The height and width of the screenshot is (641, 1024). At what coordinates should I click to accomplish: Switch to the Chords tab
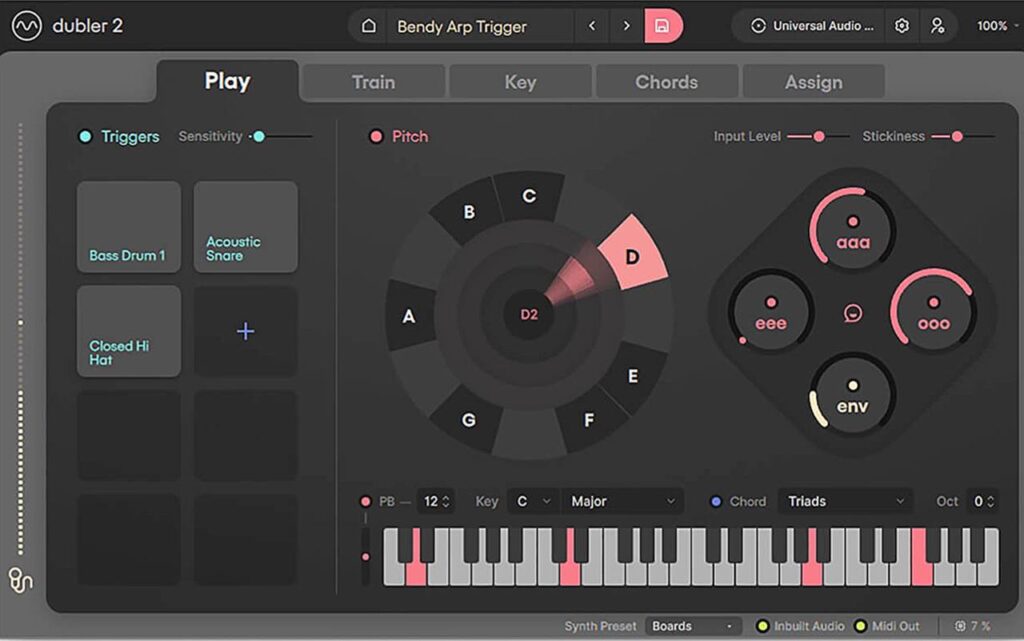click(x=667, y=82)
